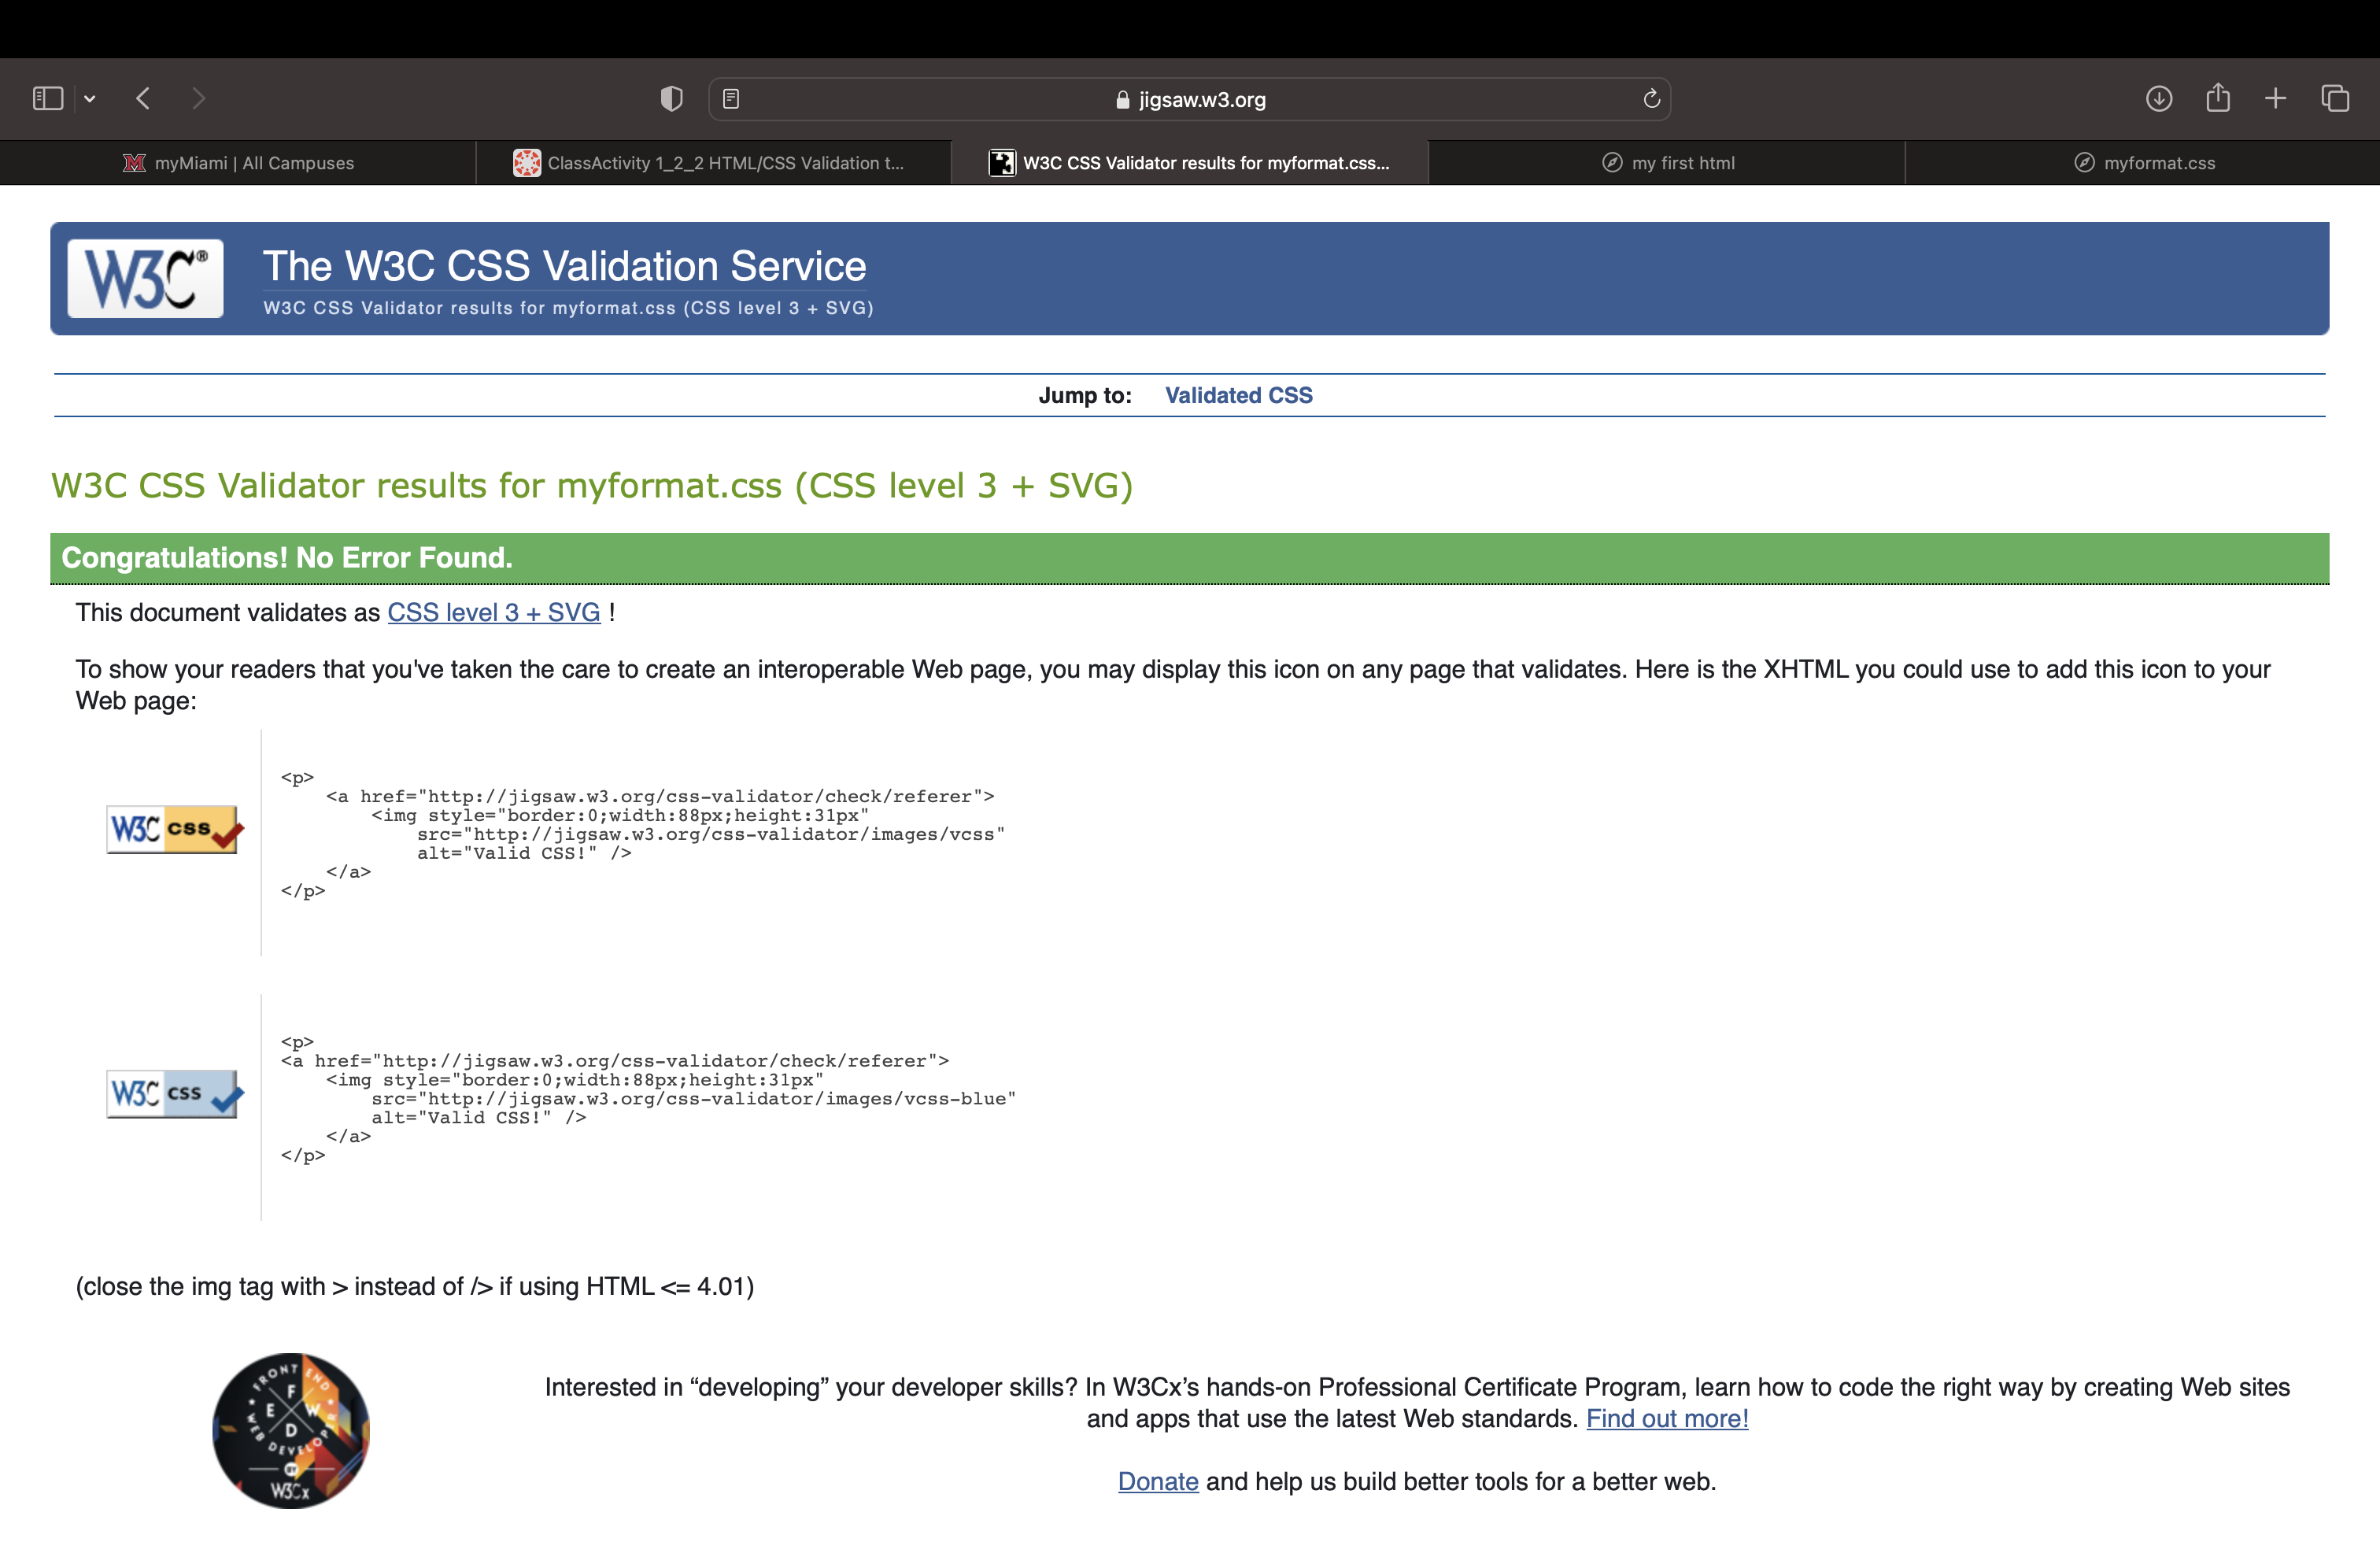Toggle the Safari sidebar button
2380x1546 pixels.
(48, 98)
